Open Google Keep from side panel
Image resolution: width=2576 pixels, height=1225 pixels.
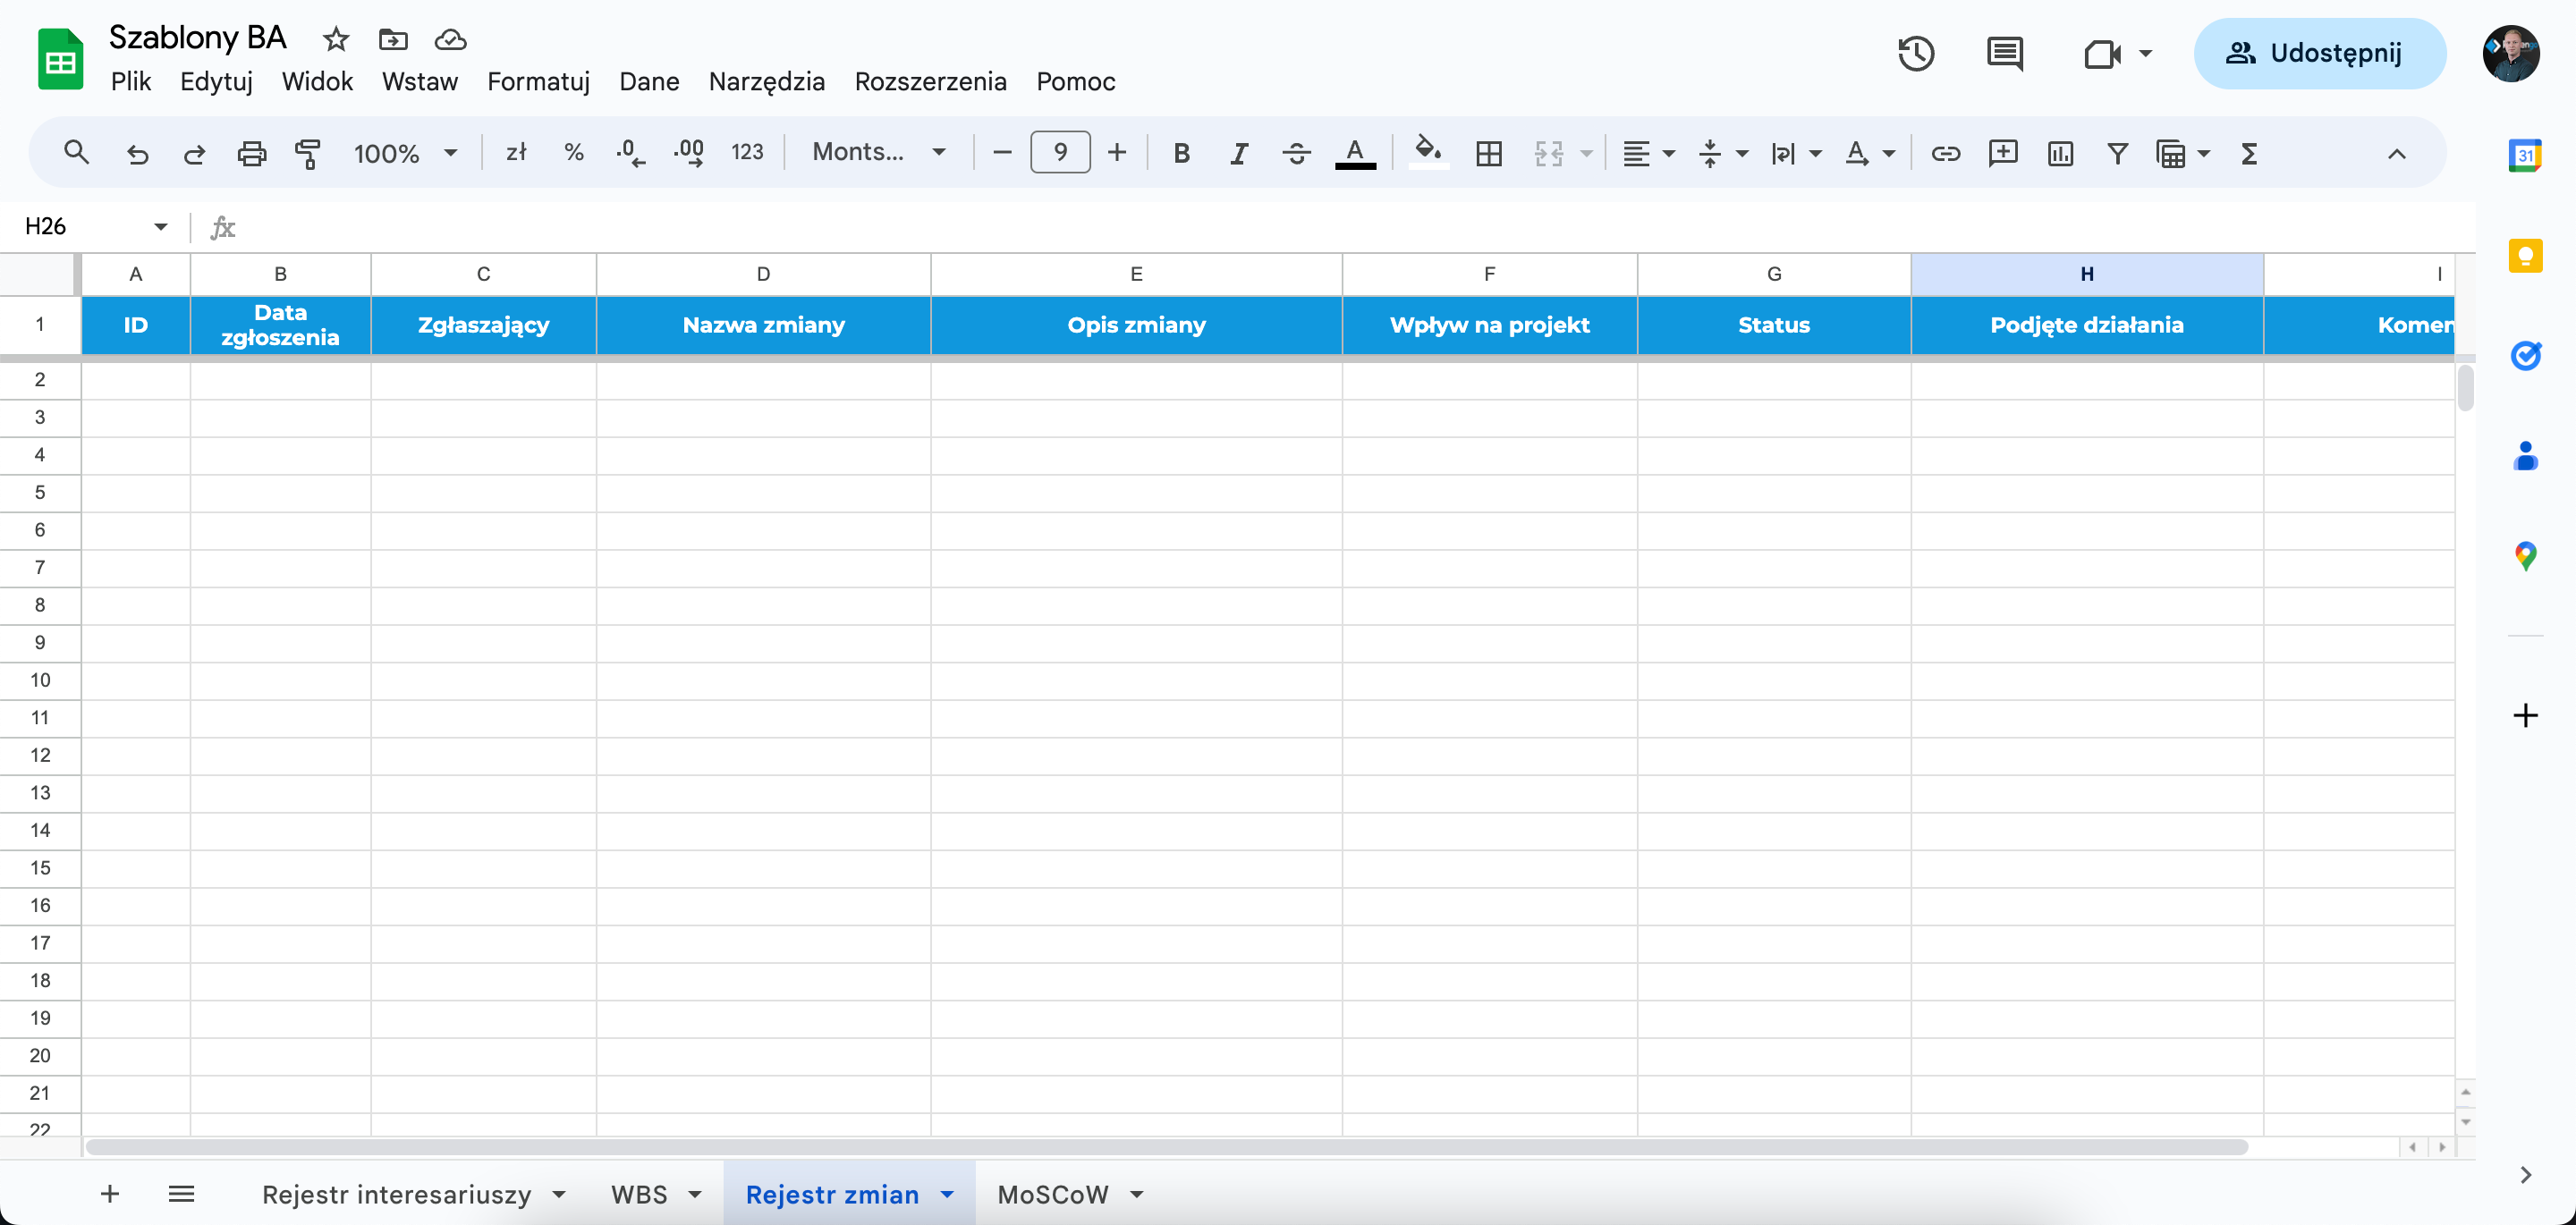(2525, 256)
